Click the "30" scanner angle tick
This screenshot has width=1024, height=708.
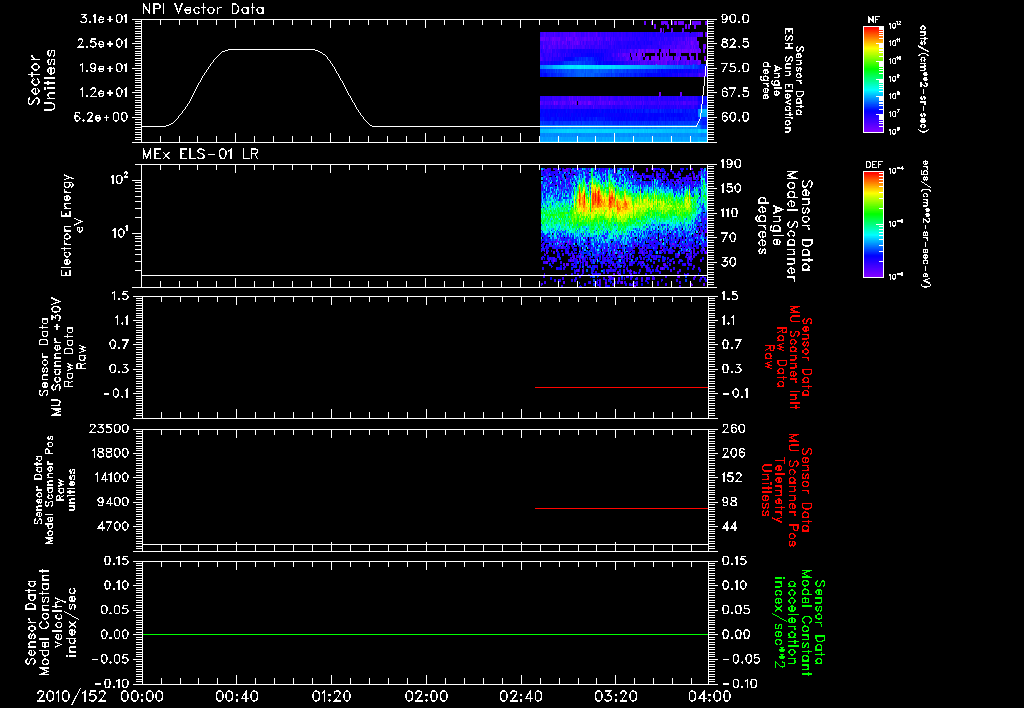(x=728, y=262)
